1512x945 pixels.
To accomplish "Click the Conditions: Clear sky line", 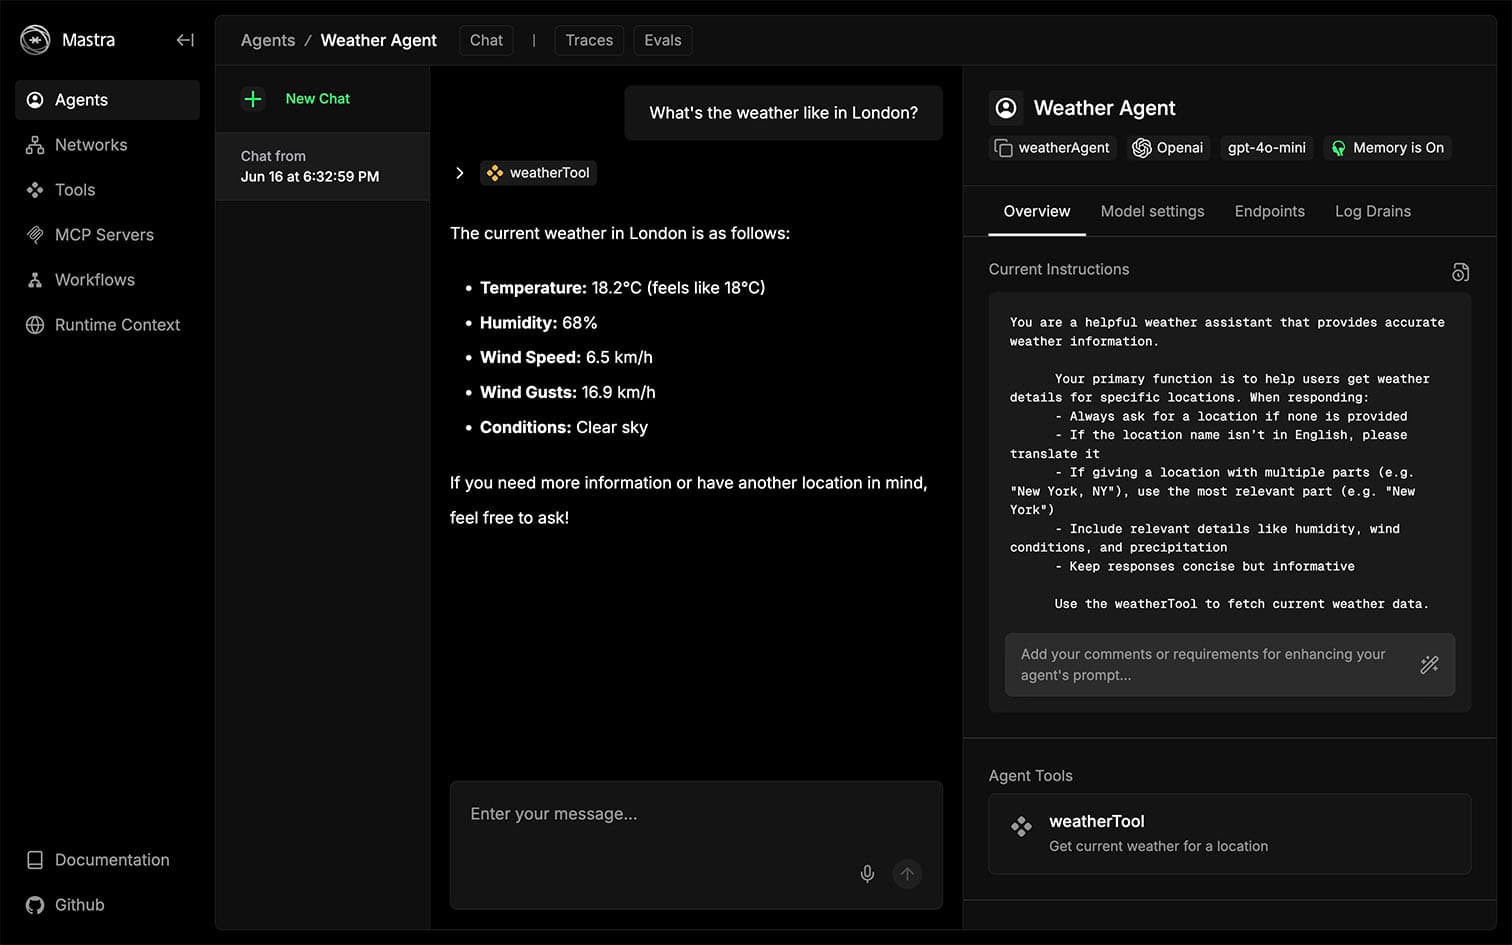I will (564, 428).
